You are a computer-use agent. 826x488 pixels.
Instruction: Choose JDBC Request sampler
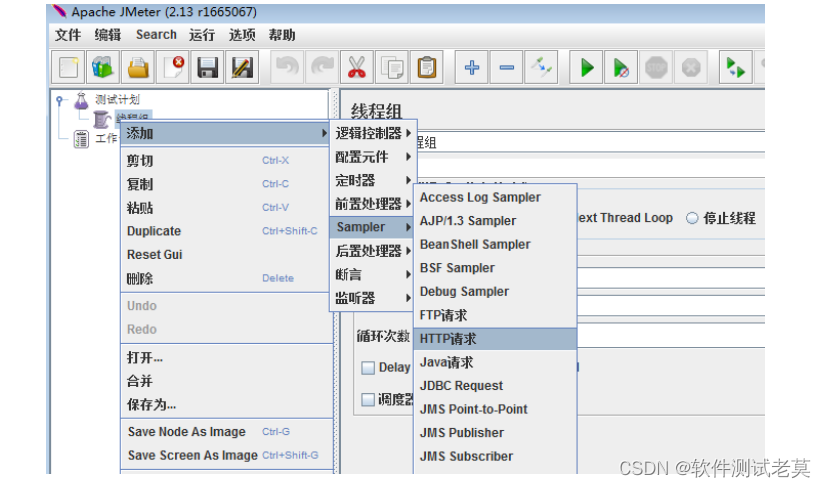coord(495,386)
